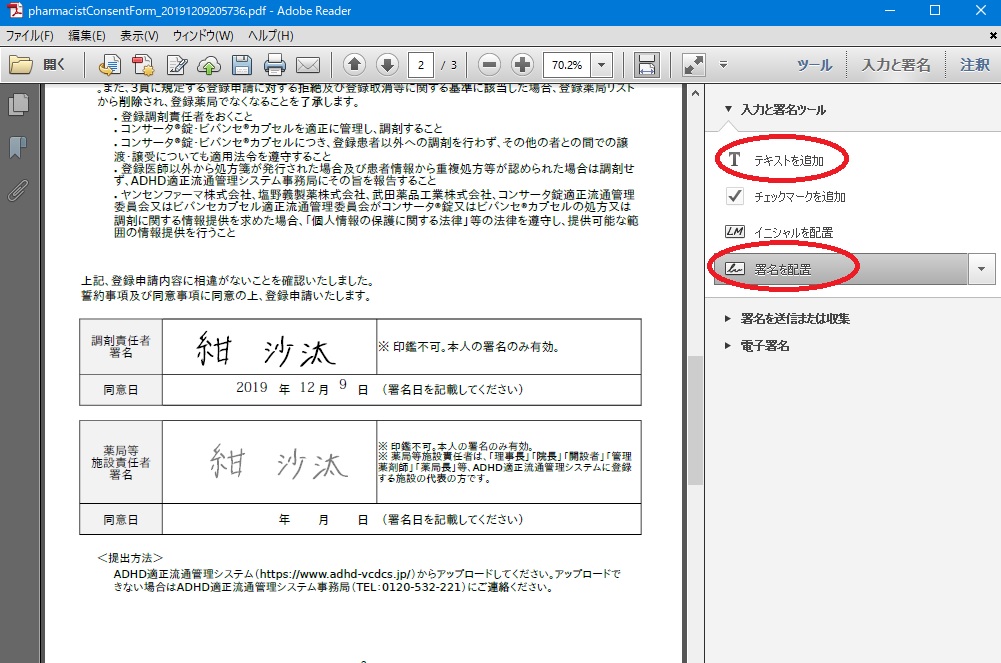
Task: Click the open file folder icon
Action: pyautogui.click(x=21, y=65)
